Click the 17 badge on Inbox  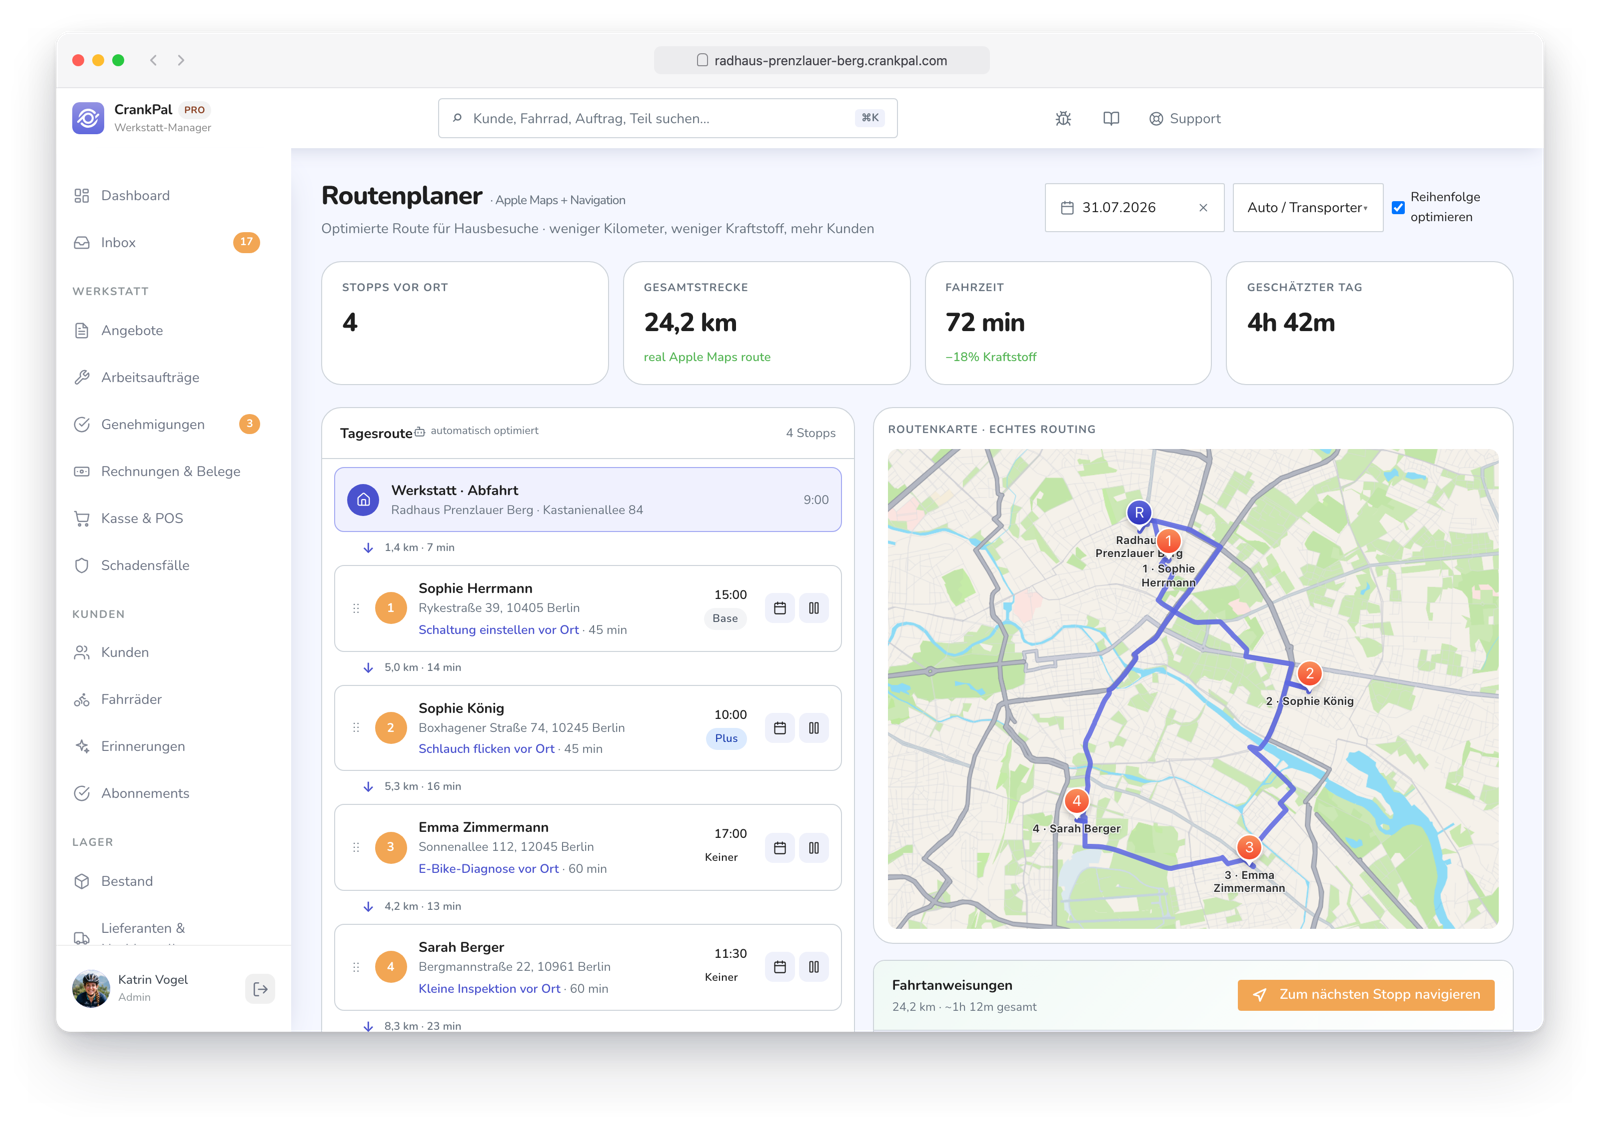[x=246, y=242]
